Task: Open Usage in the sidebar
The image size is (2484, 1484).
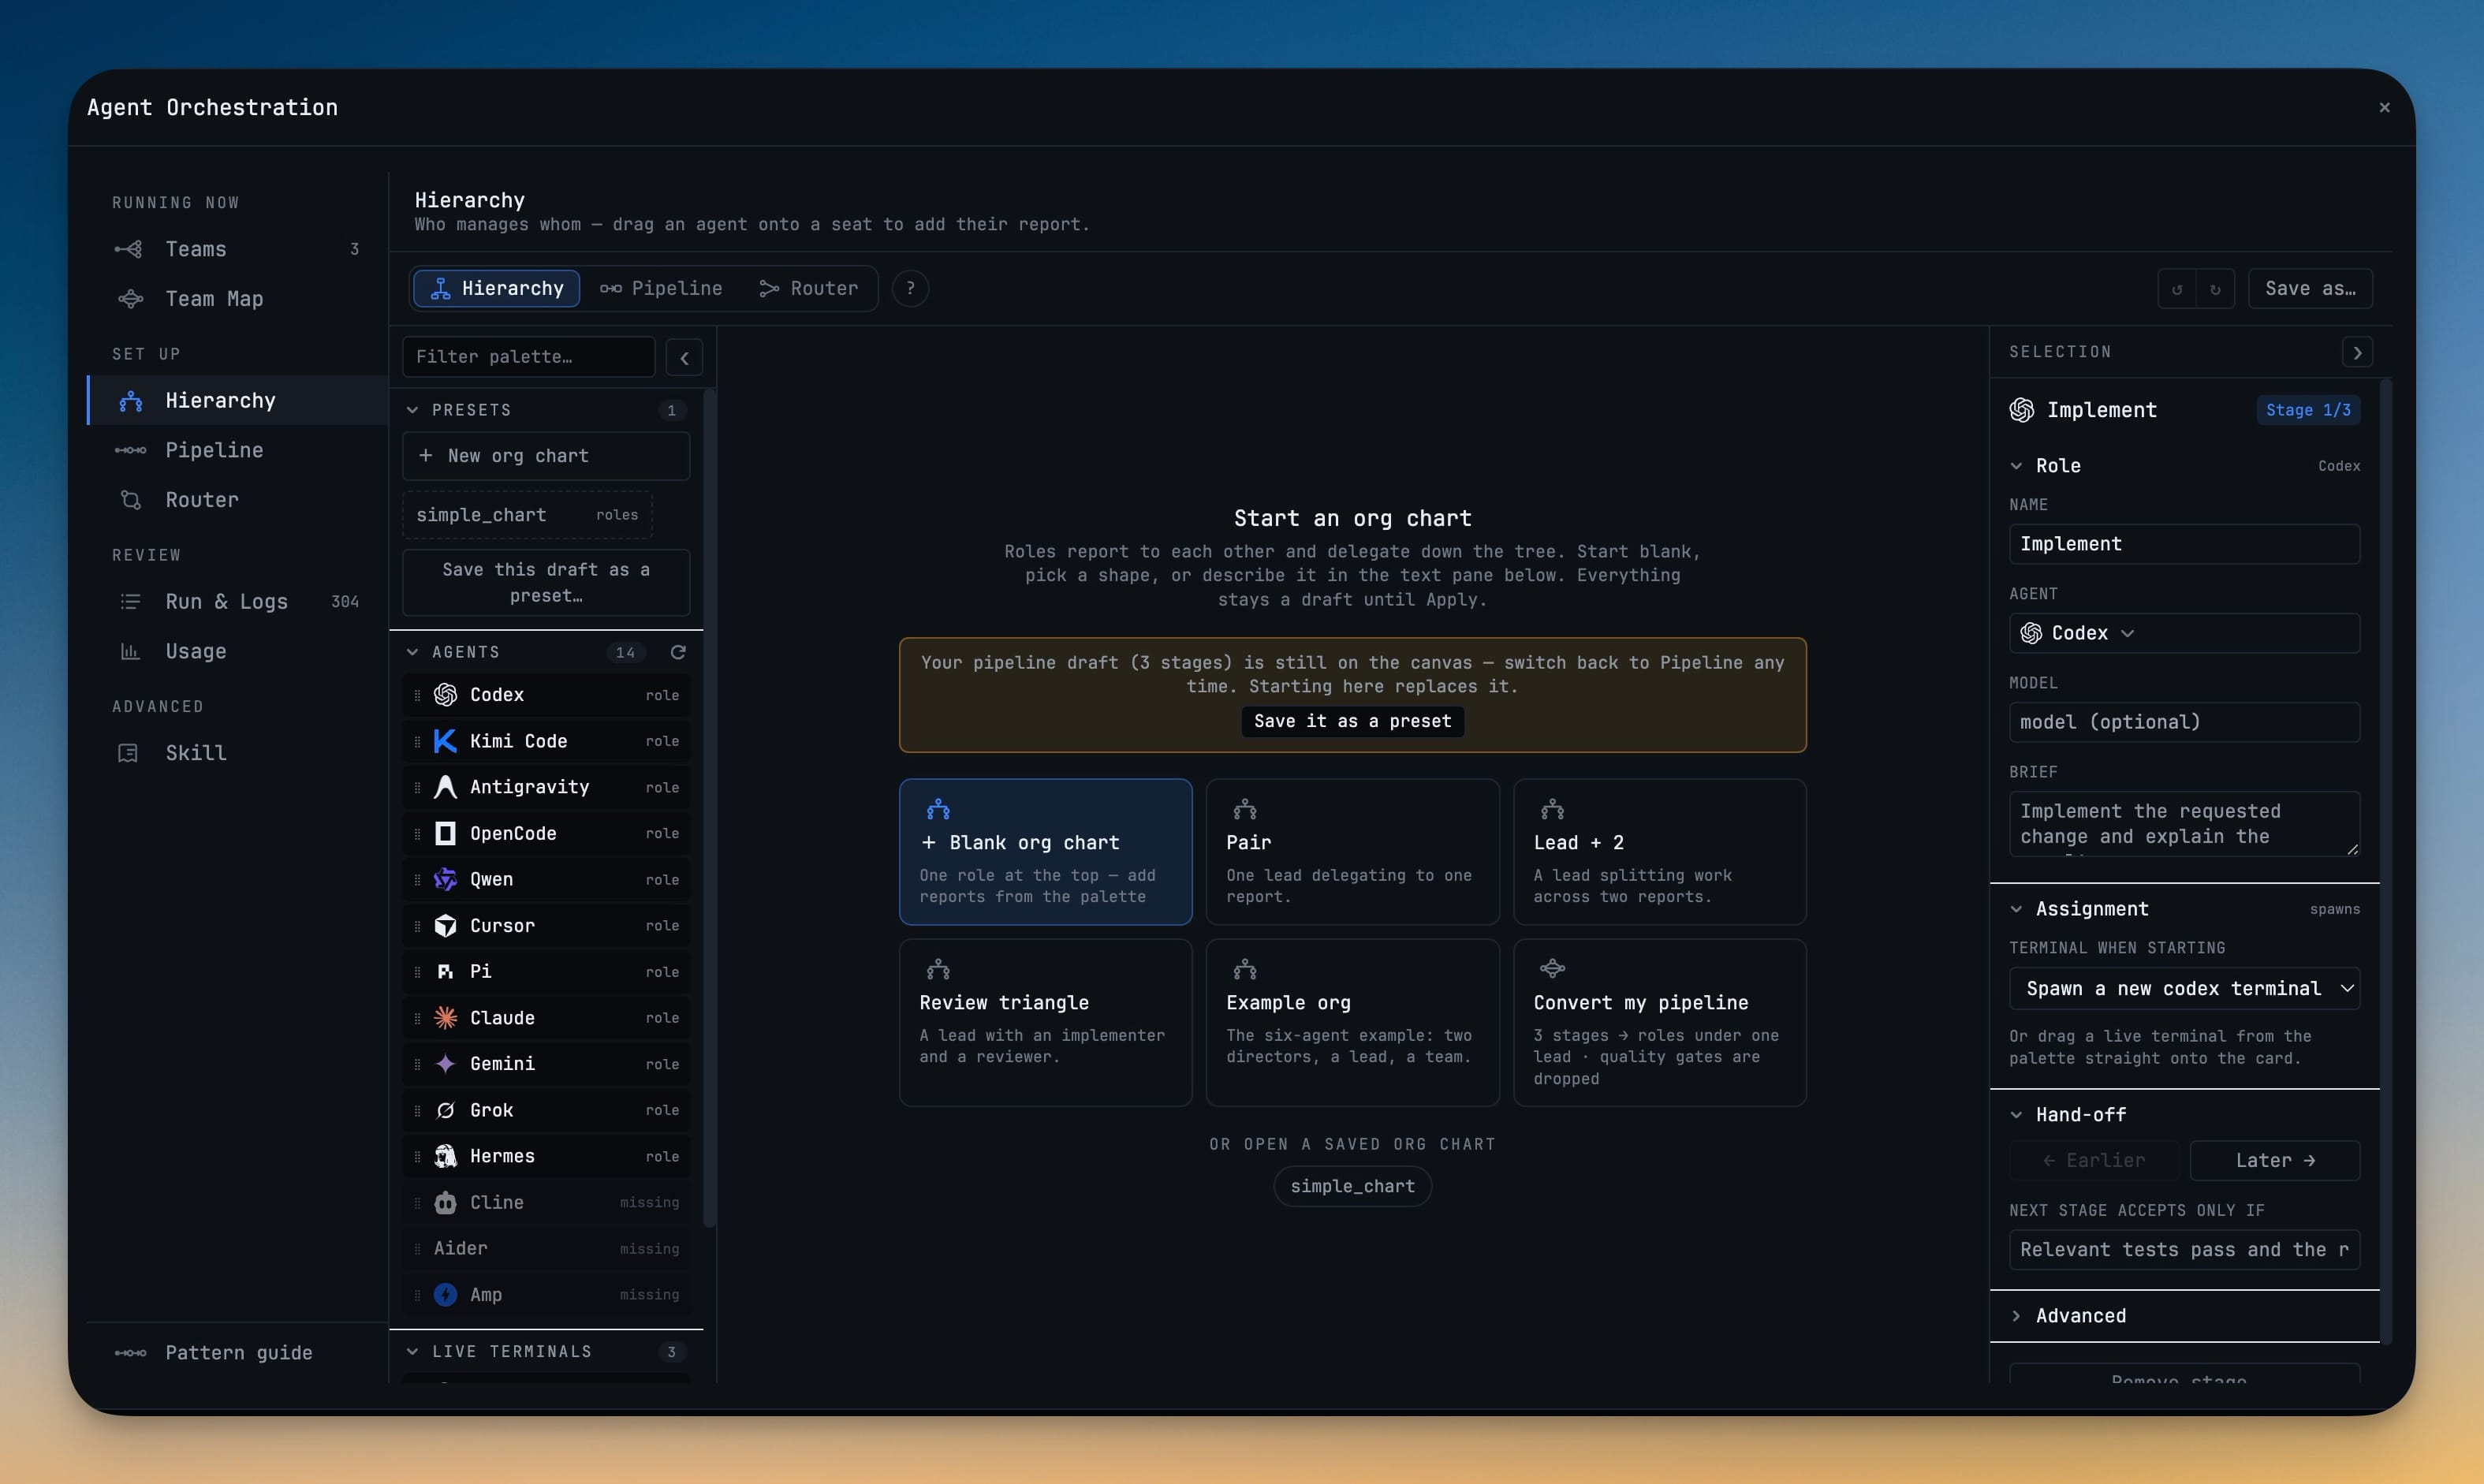Action: (237, 651)
